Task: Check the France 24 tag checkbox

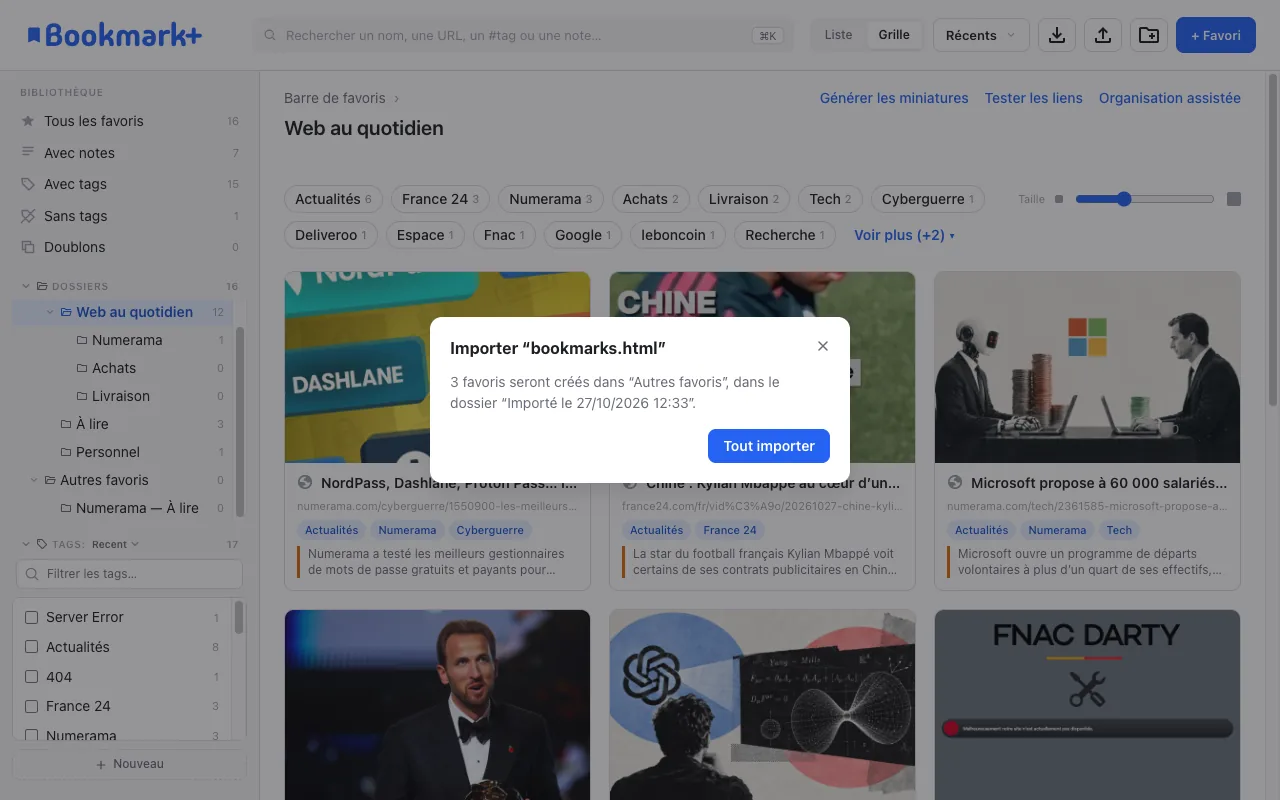Action: [x=31, y=706]
